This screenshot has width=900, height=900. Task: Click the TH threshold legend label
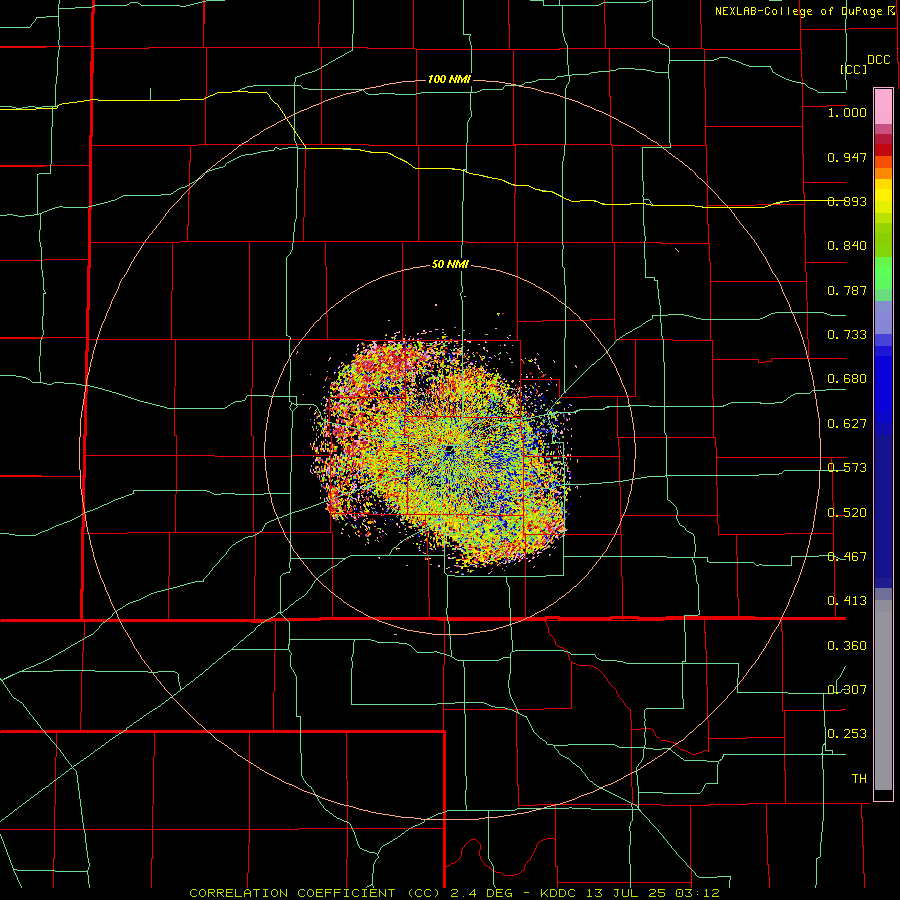tap(859, 779)
